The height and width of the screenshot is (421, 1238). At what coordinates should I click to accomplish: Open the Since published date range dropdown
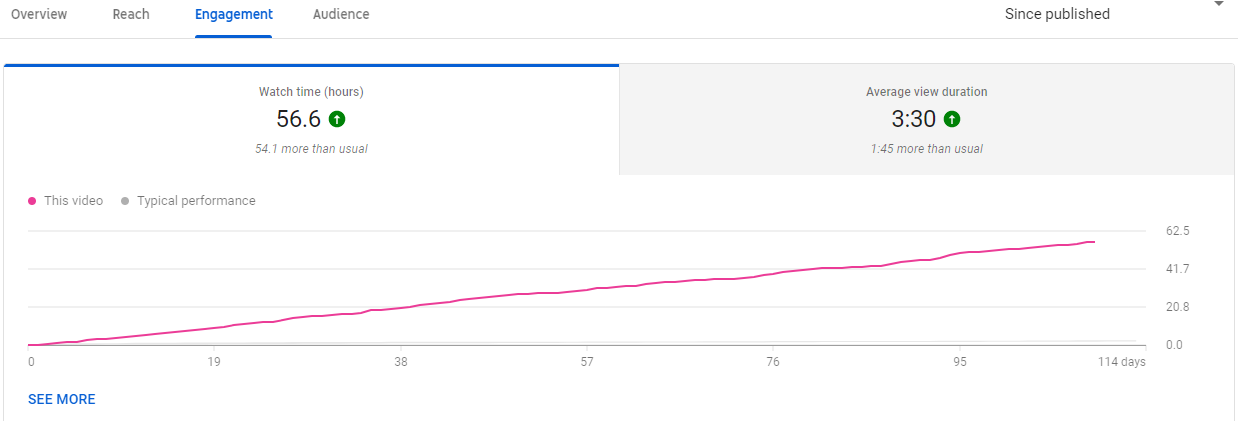(1057, 14)
